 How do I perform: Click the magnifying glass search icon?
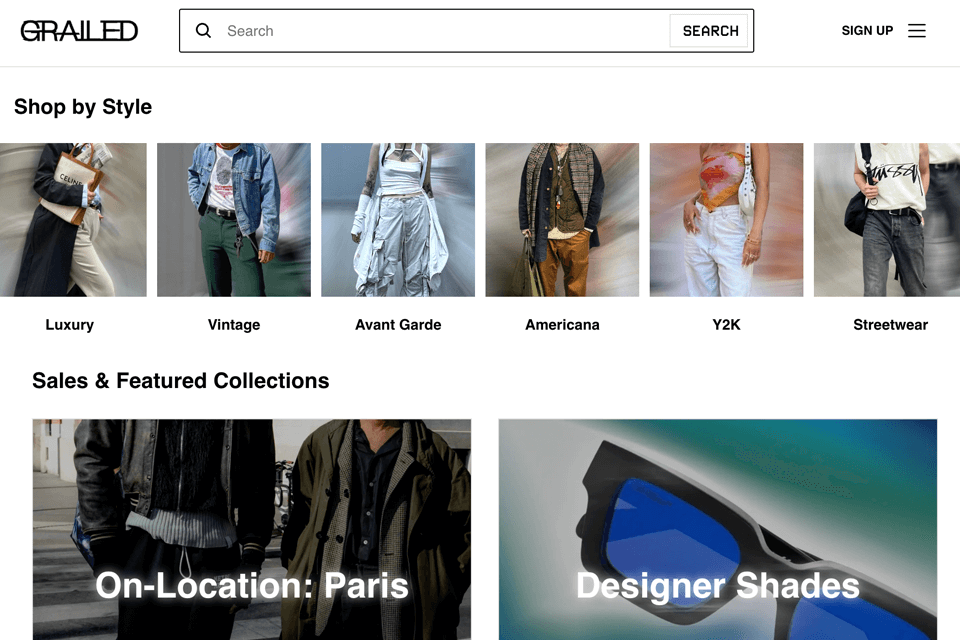point(203,31)
